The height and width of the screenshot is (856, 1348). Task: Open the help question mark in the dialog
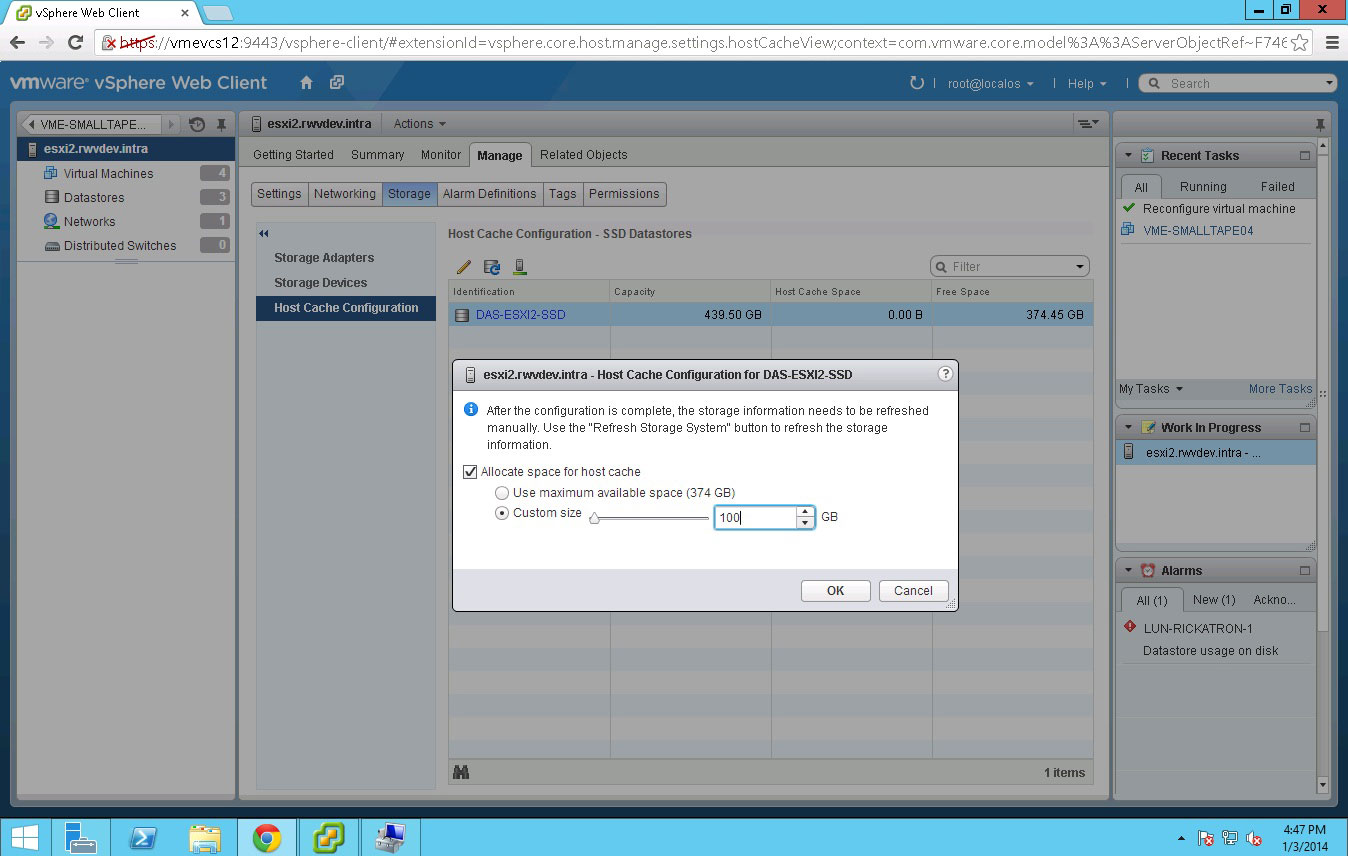click(945, 374)
